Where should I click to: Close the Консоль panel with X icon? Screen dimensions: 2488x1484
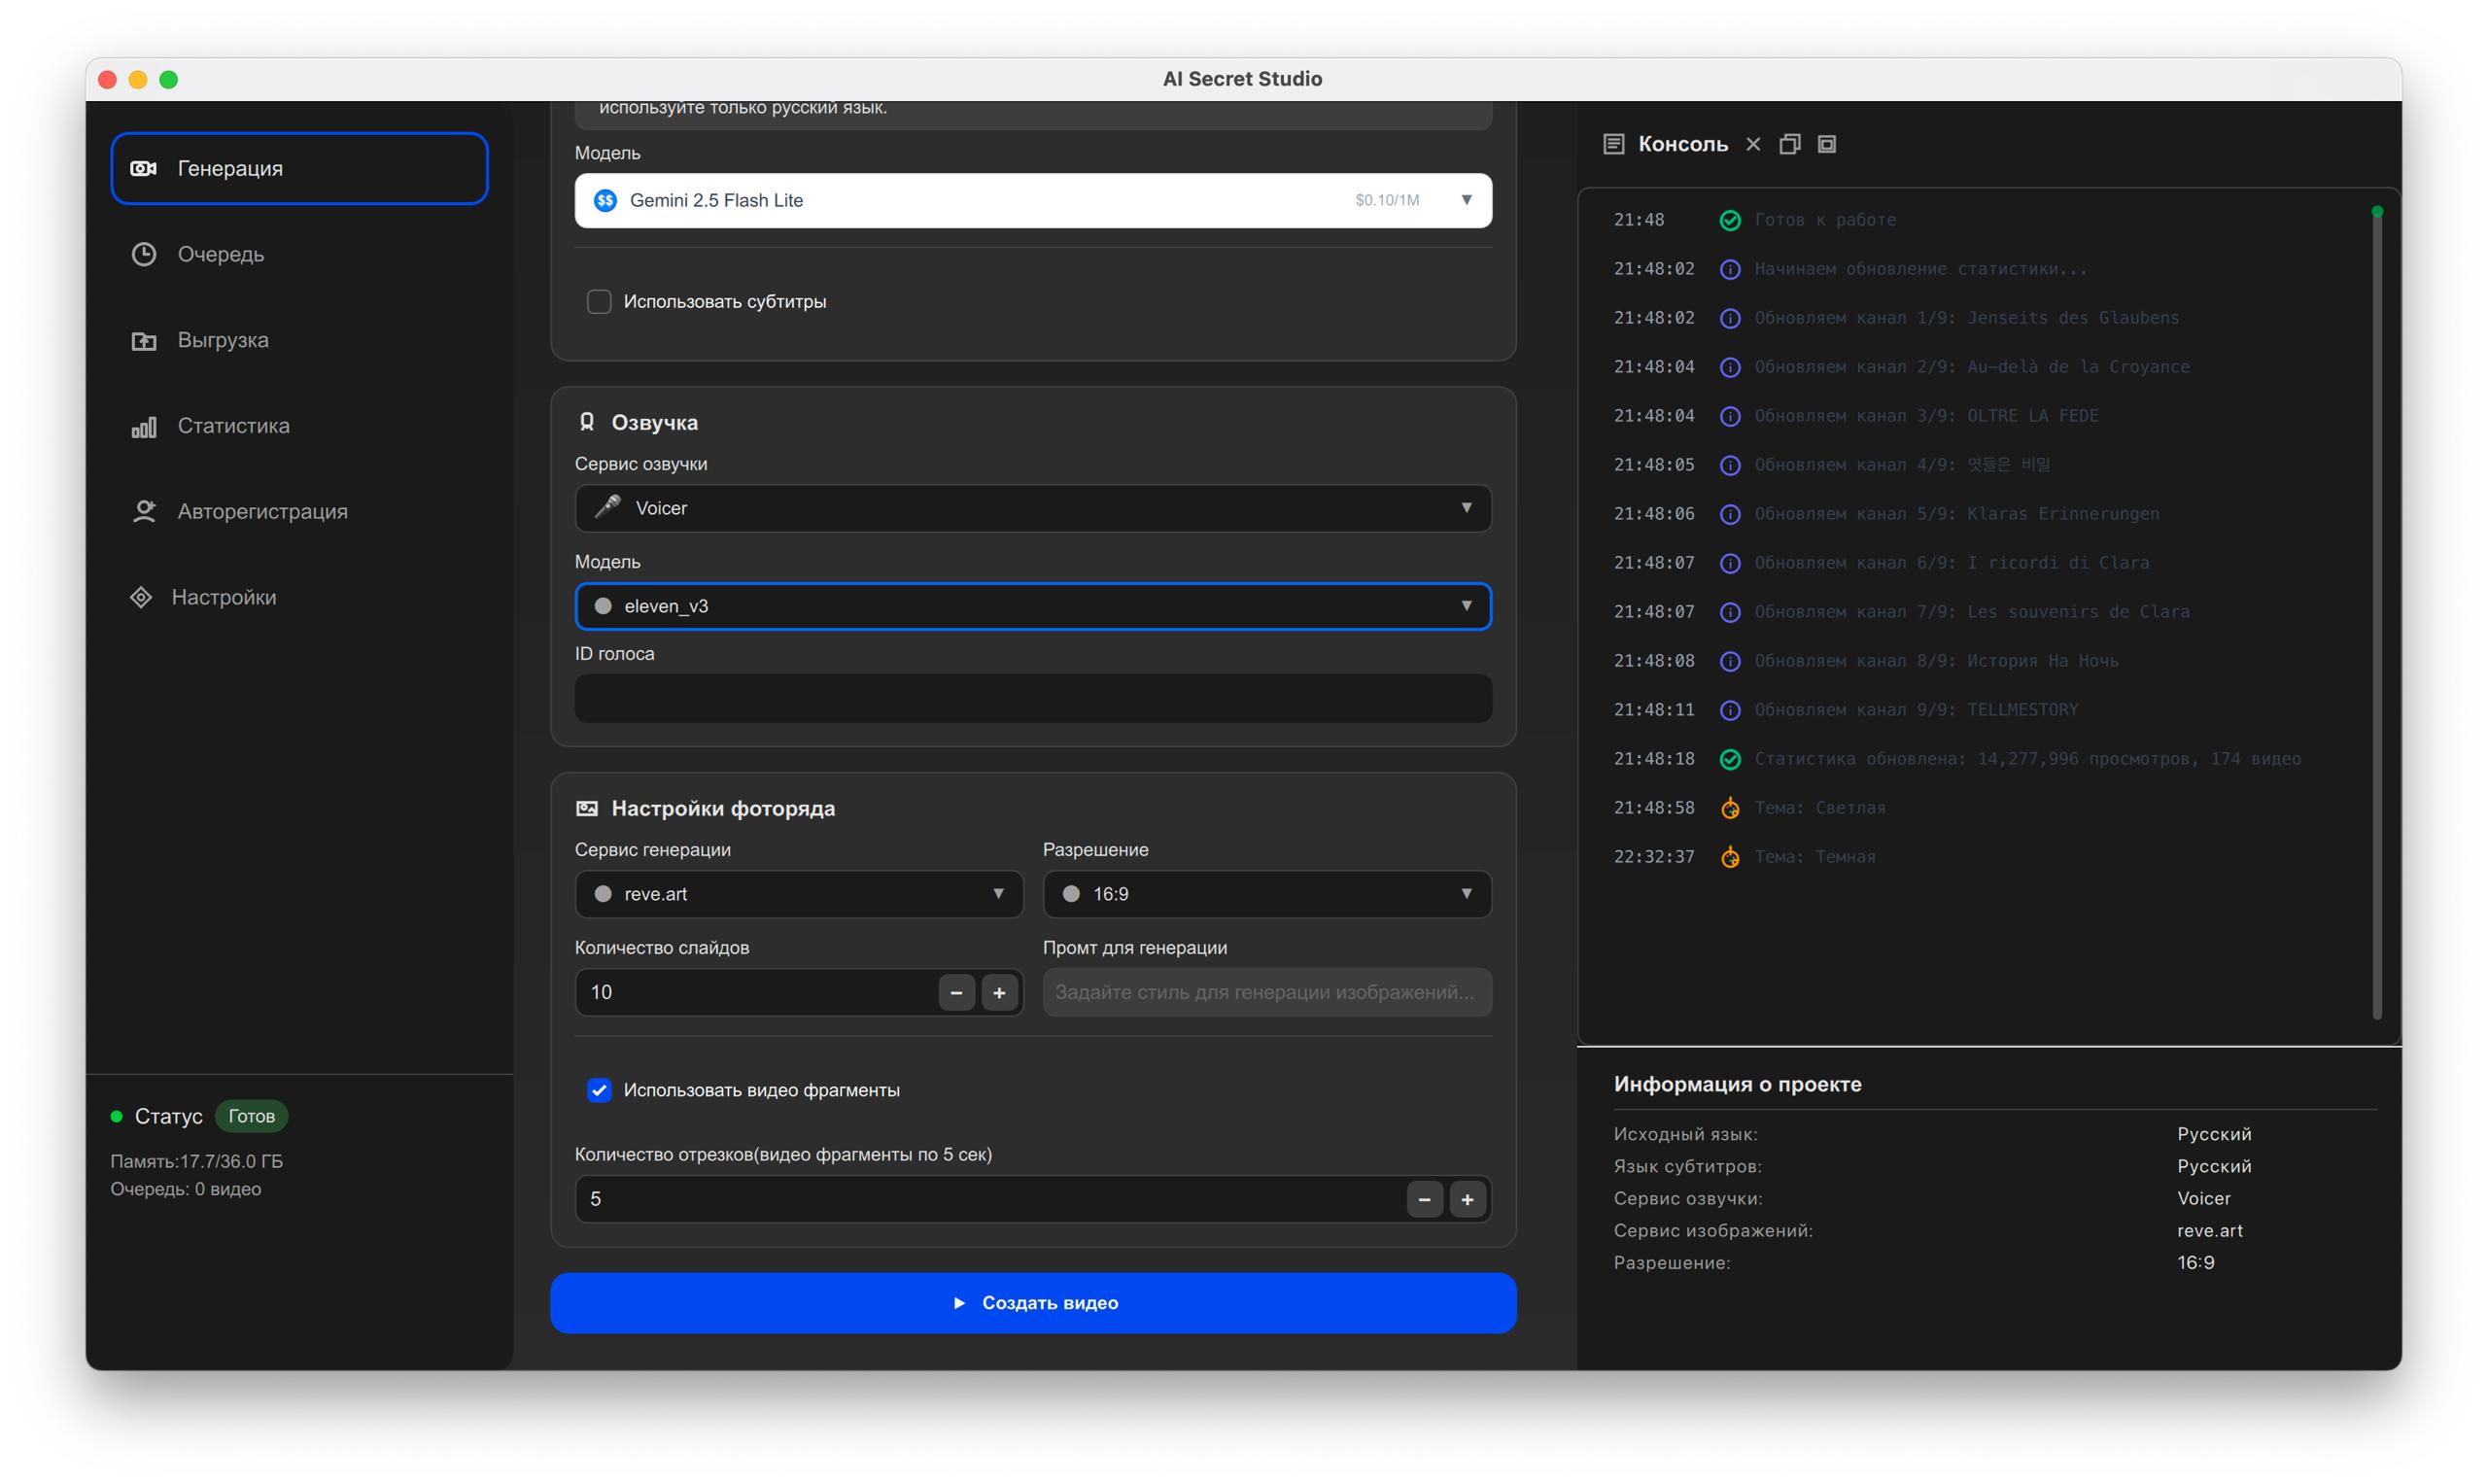click(x=1753, y=144)
